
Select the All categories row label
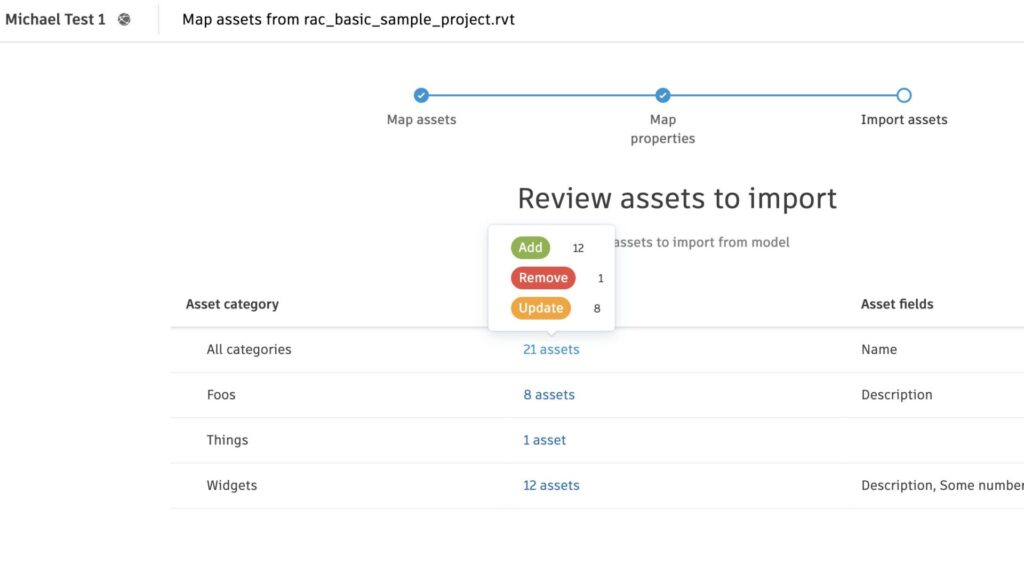[249, 349]
